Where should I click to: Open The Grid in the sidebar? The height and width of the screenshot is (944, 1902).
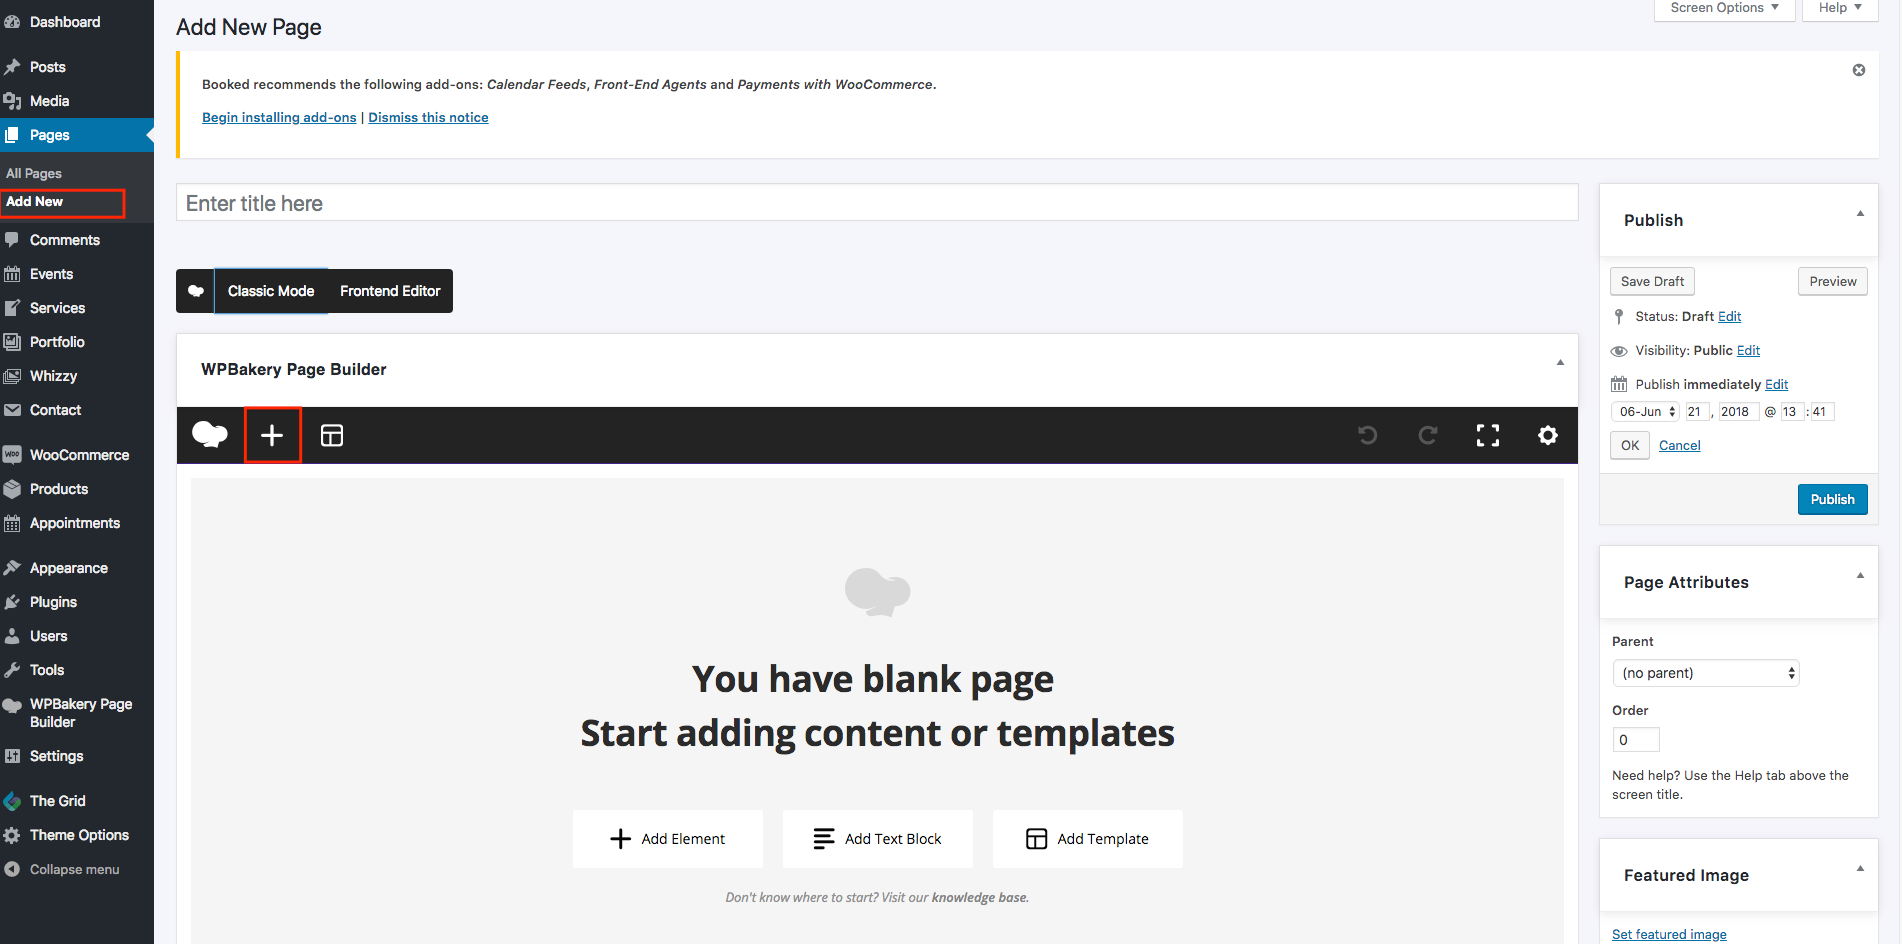57,801
